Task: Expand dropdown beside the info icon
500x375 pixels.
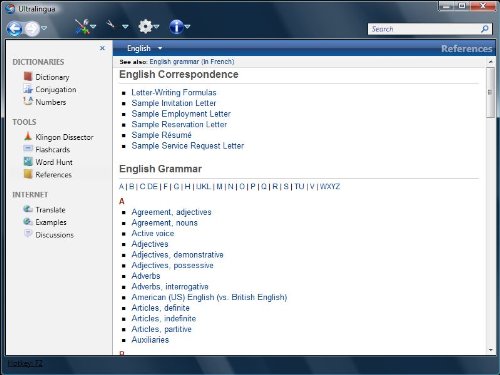Action: 187,26
